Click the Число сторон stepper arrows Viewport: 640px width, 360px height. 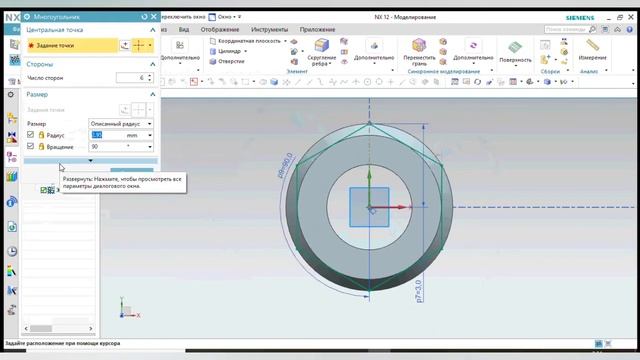pyautogui.click(x=150, y=78)
